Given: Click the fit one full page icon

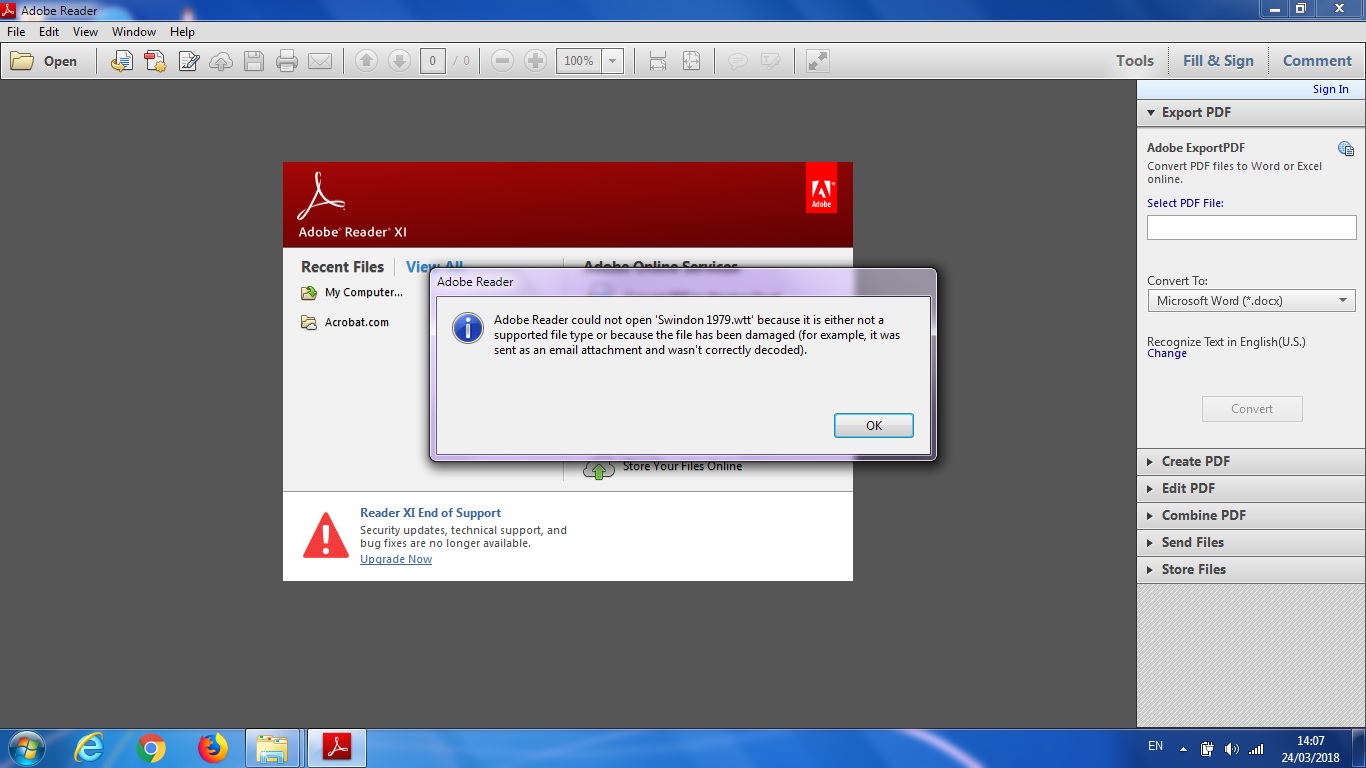Looking at the screenshot, I should (691, 61).
